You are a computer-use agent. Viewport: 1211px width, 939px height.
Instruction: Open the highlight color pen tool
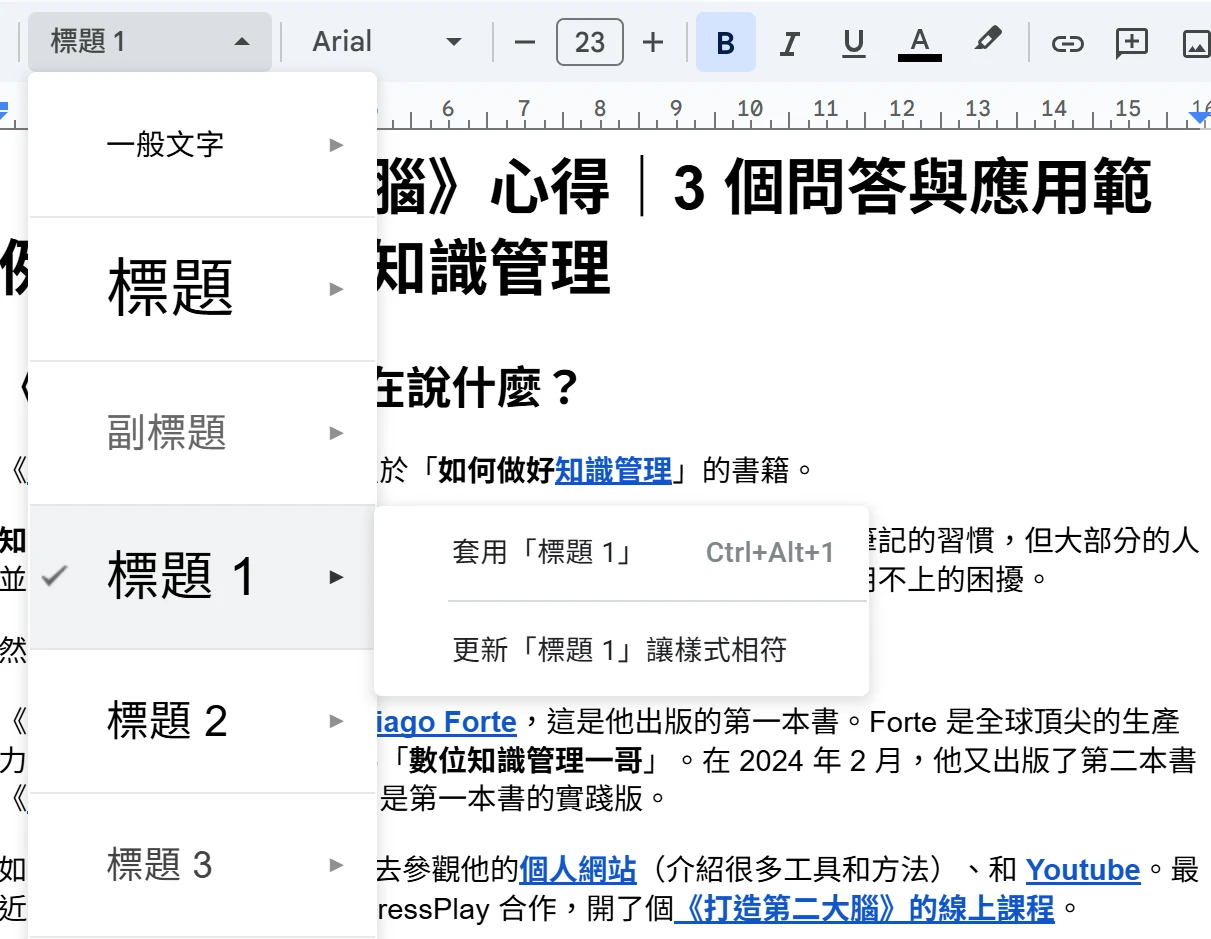[x=987, y=42]
